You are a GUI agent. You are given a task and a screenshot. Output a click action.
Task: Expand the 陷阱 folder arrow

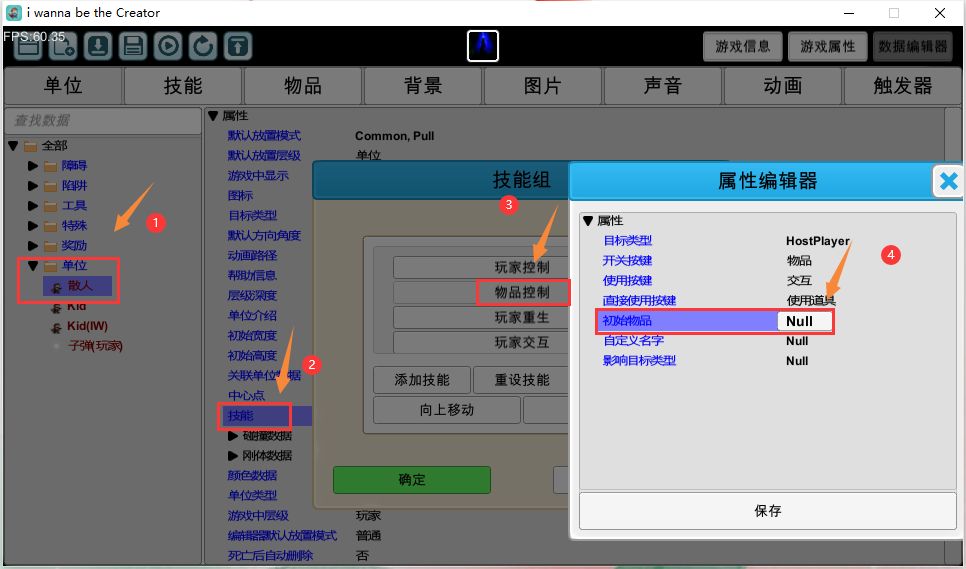coord(33,186)
